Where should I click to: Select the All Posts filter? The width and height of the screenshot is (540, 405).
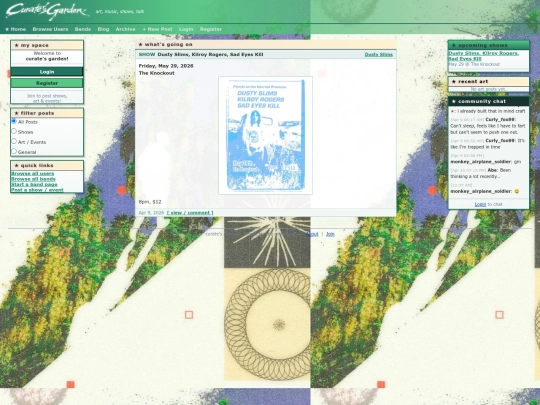click(x=14, y=121)
